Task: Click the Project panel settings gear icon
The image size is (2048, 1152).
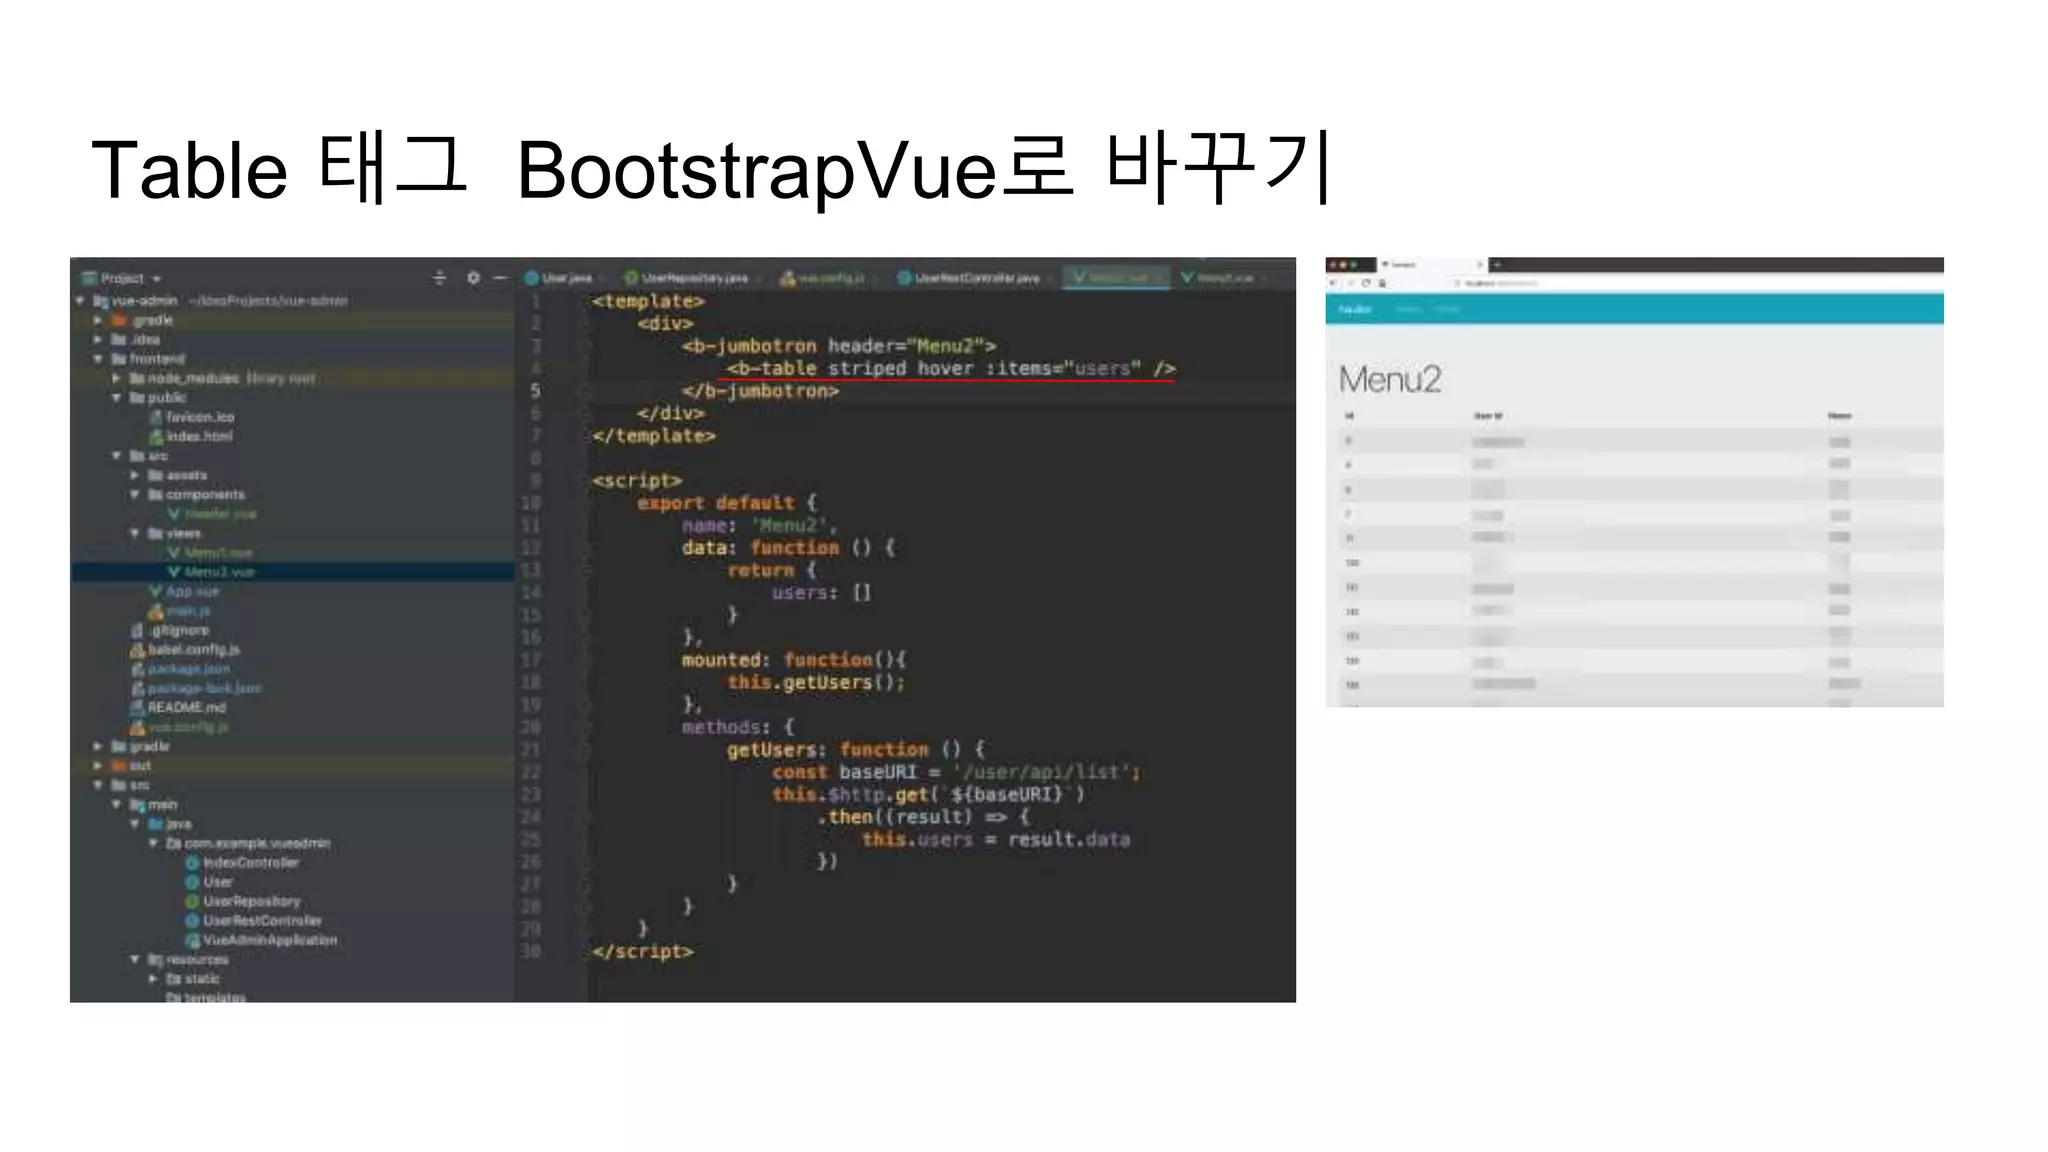Action: pyautogui.click(x=473, y=278)
